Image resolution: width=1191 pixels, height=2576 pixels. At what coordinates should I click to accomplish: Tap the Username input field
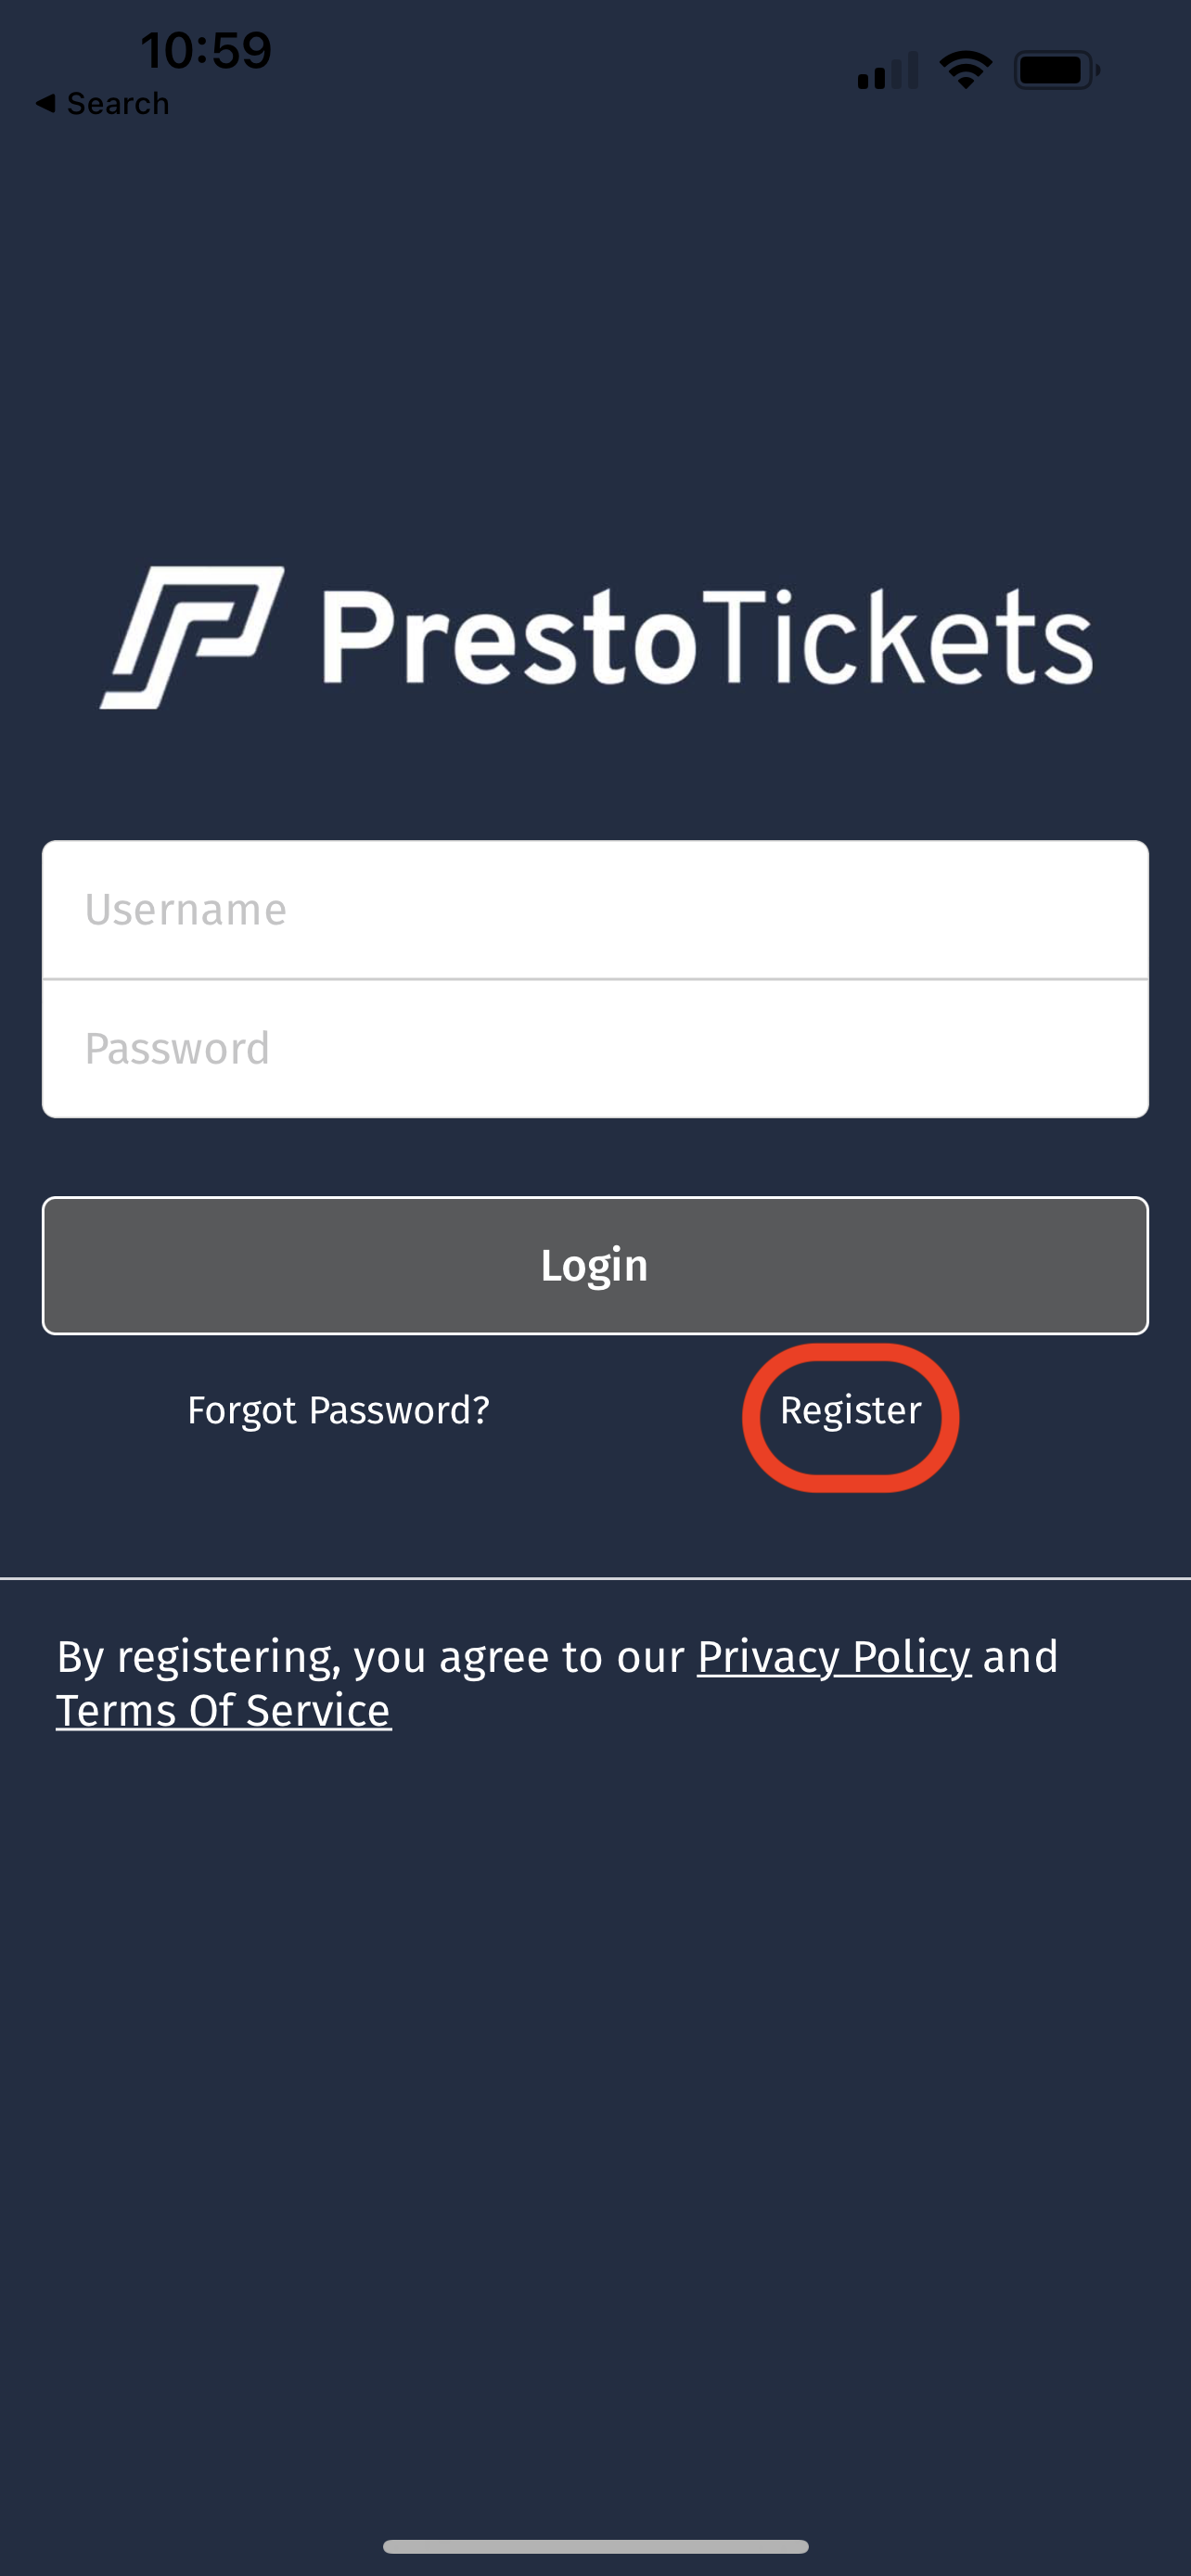(x=595, y=909)
